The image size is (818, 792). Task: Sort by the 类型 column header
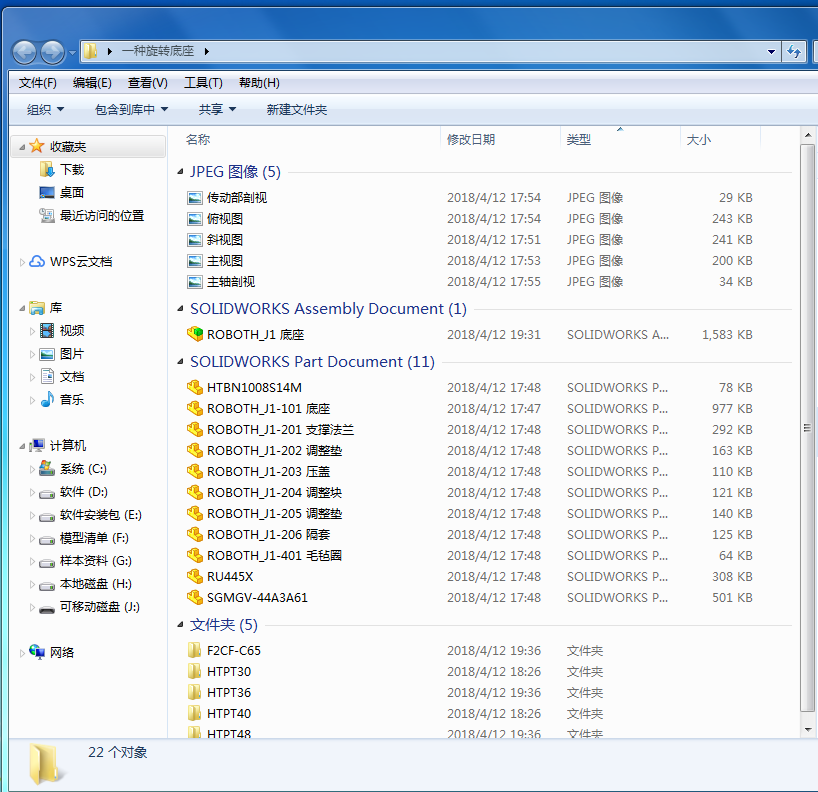tap(620, 139)
